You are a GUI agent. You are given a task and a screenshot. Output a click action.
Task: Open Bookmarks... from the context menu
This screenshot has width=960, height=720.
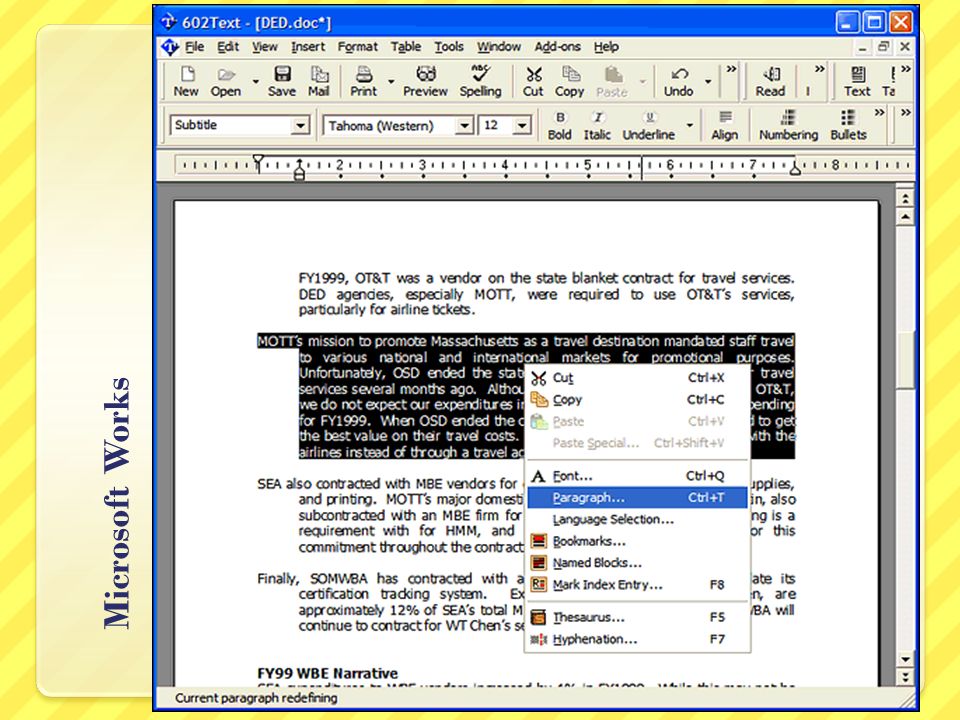point(637,541)
